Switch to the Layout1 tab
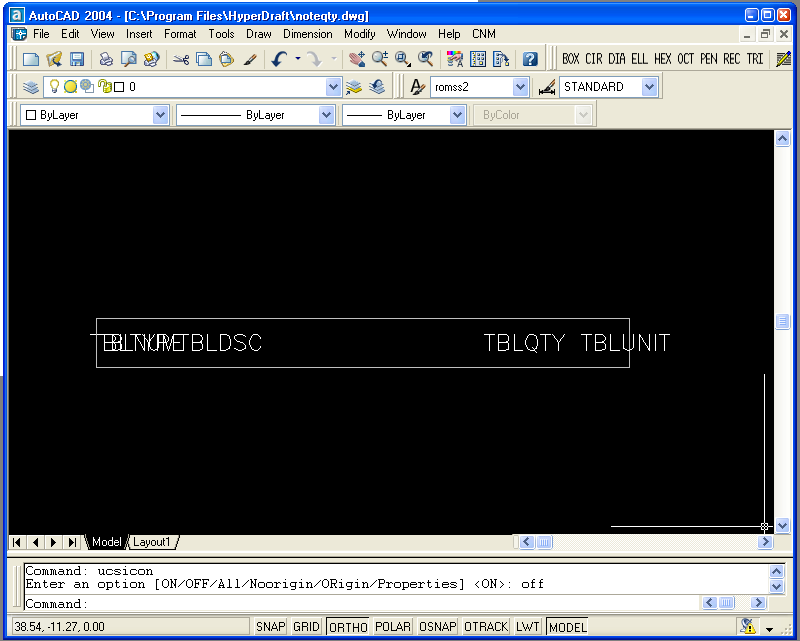The height and width of the screenshot is (641, 800). (x=152, y=542)
